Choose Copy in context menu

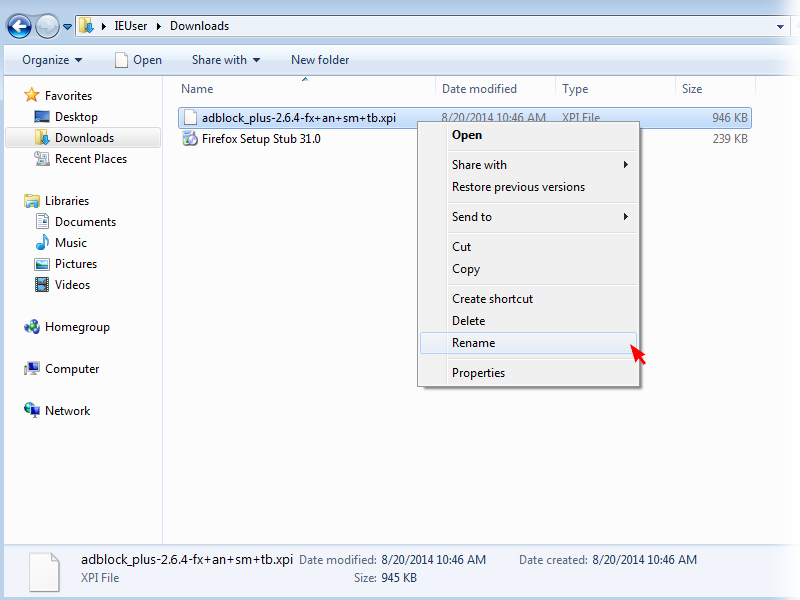[x=528, y=269]
